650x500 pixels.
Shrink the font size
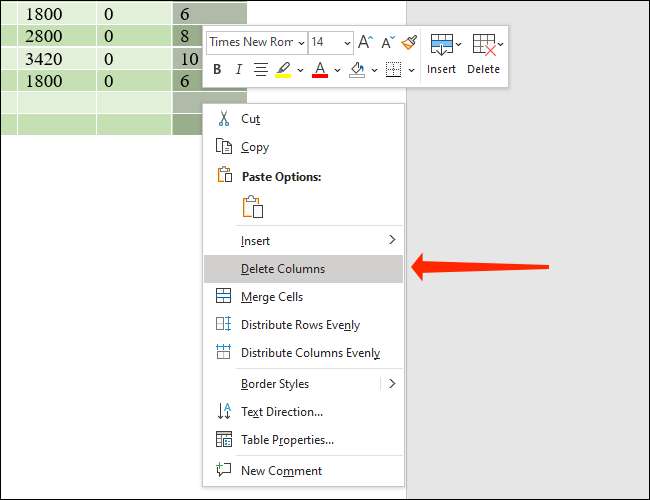point(388,42)
